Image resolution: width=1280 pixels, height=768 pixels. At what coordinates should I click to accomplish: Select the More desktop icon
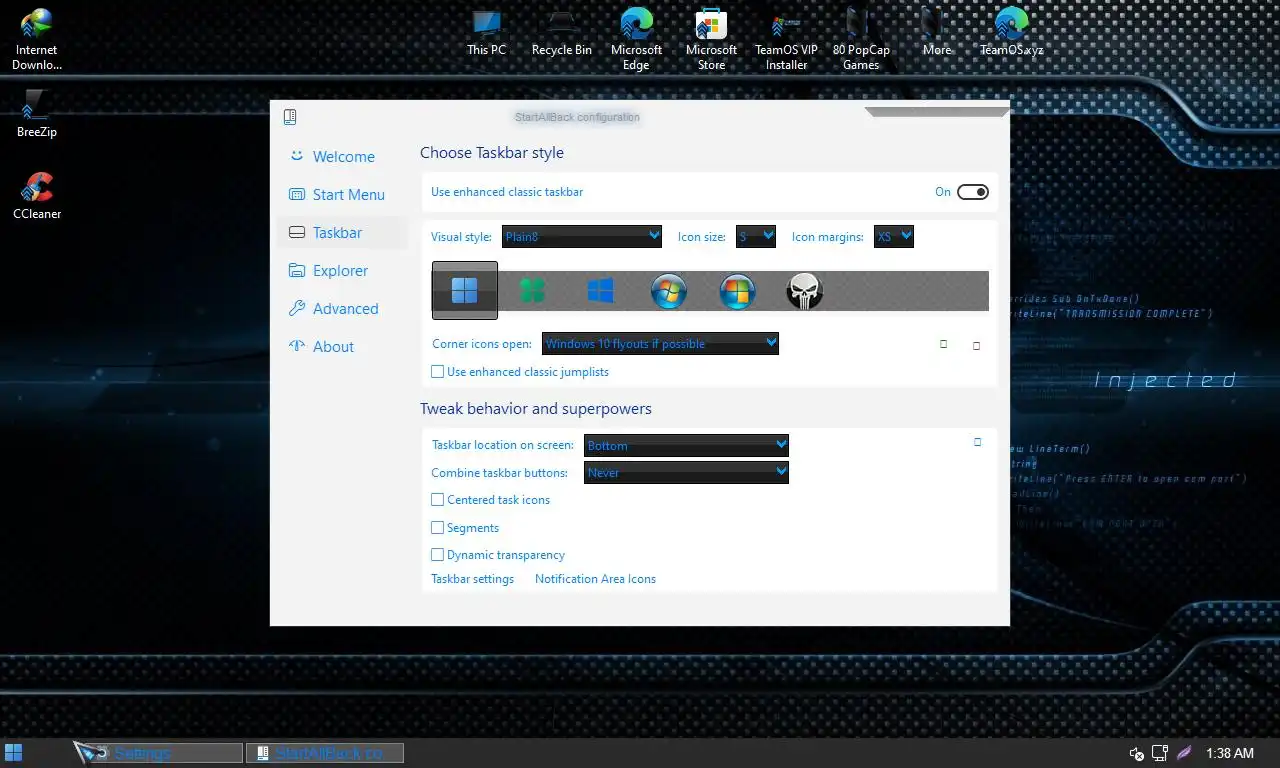pyautogui.click(x=937, y=32)
